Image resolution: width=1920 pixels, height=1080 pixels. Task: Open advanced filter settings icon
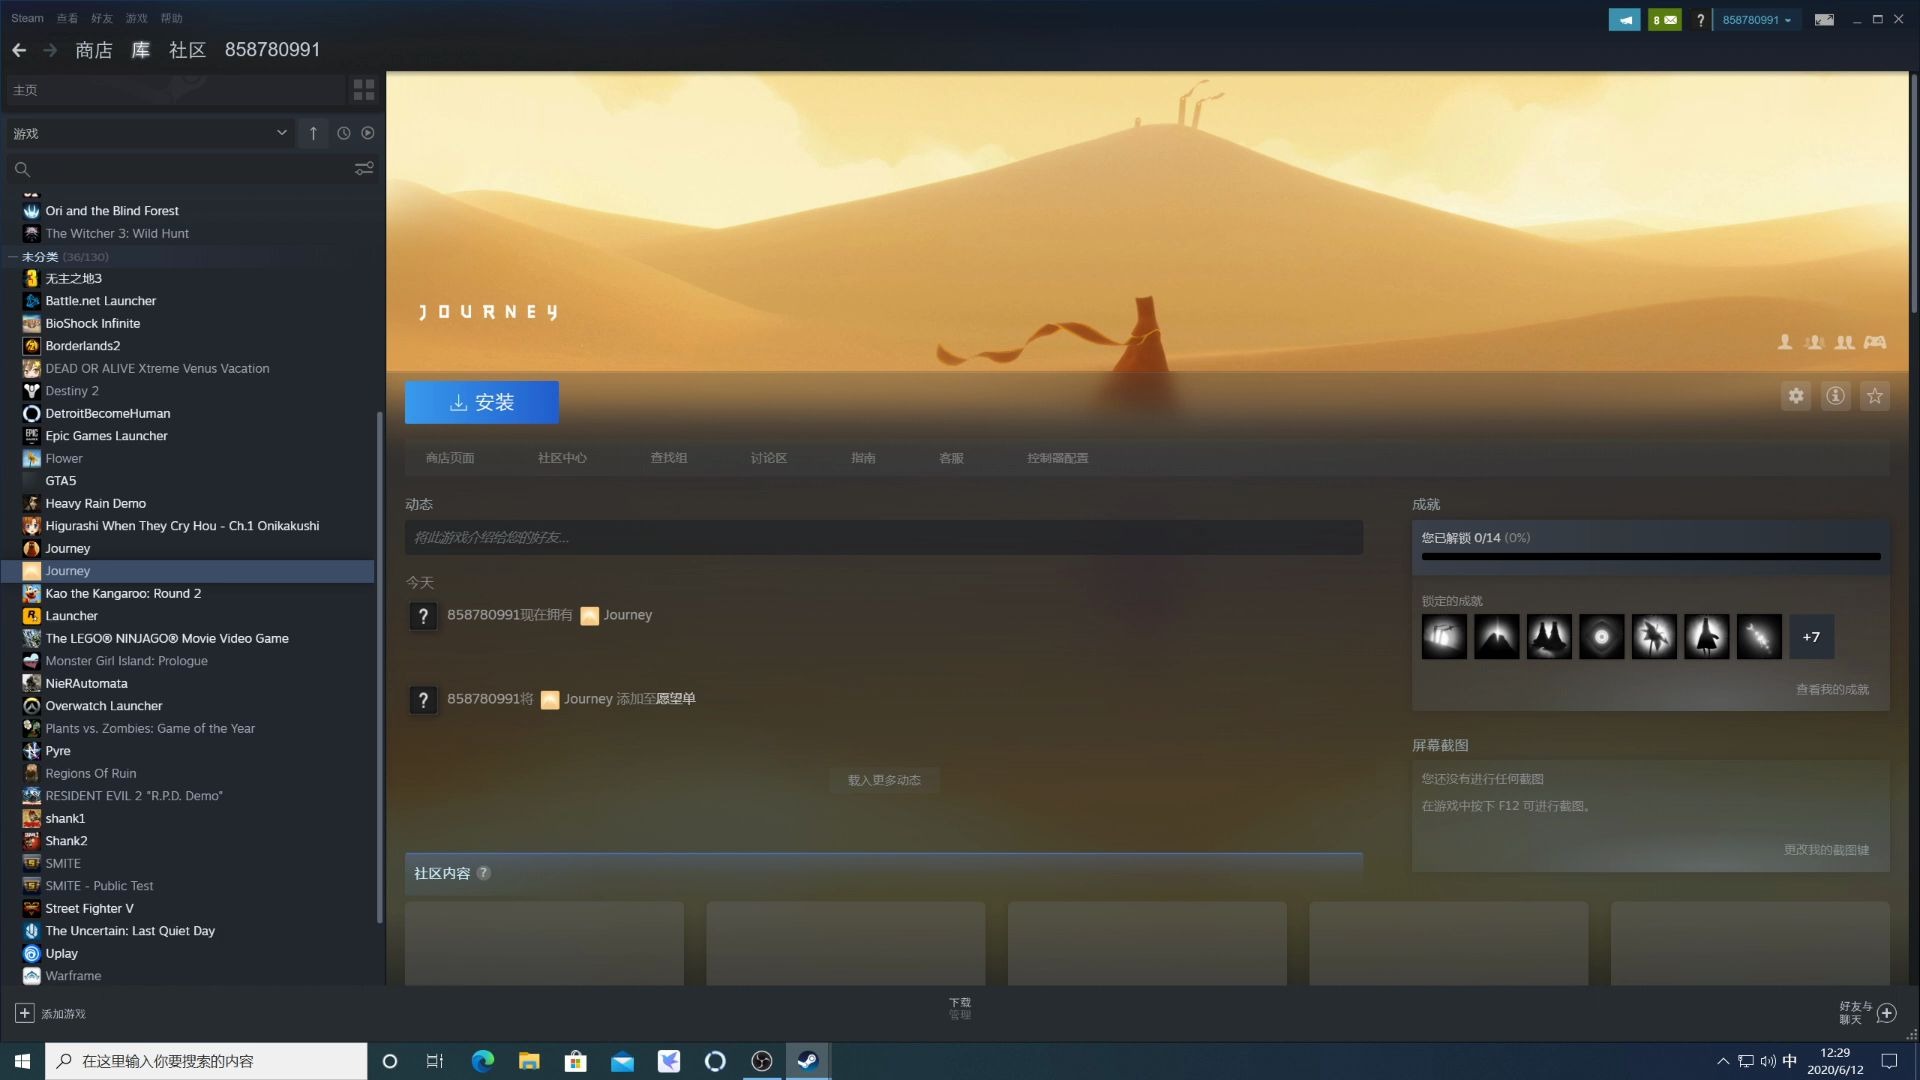[364, 169]
